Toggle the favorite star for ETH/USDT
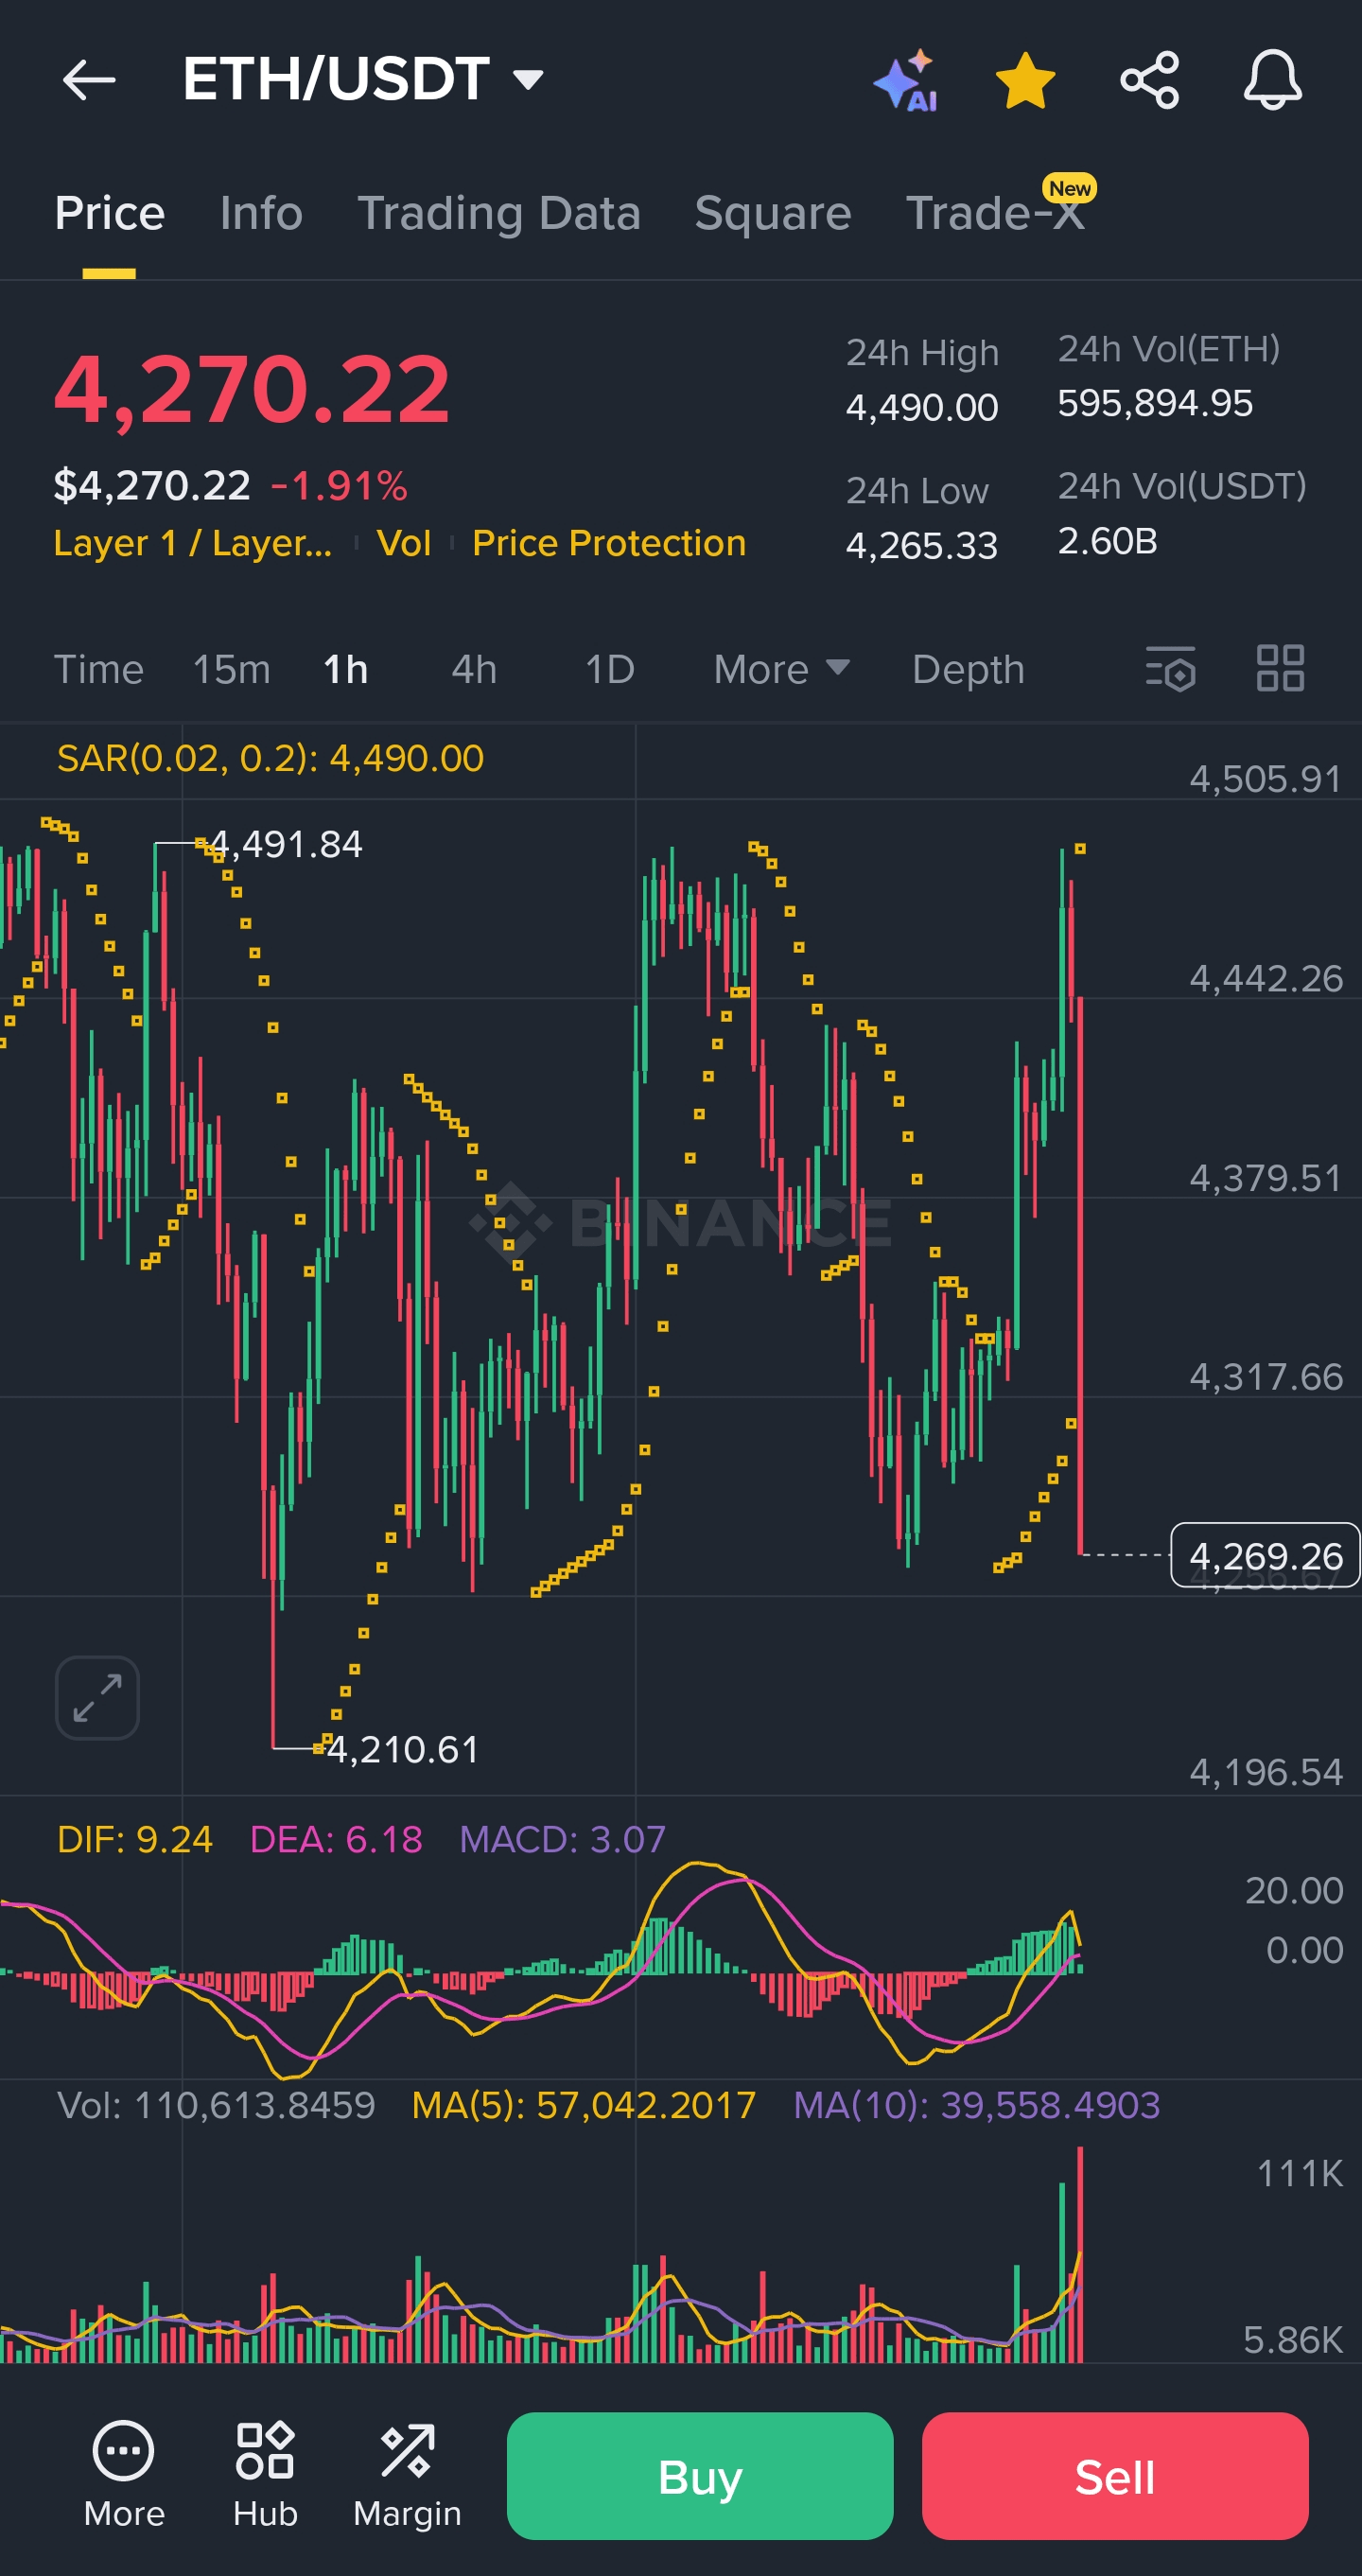The height and width of the screenshot is (2576, 1362). pos(1026,80)
